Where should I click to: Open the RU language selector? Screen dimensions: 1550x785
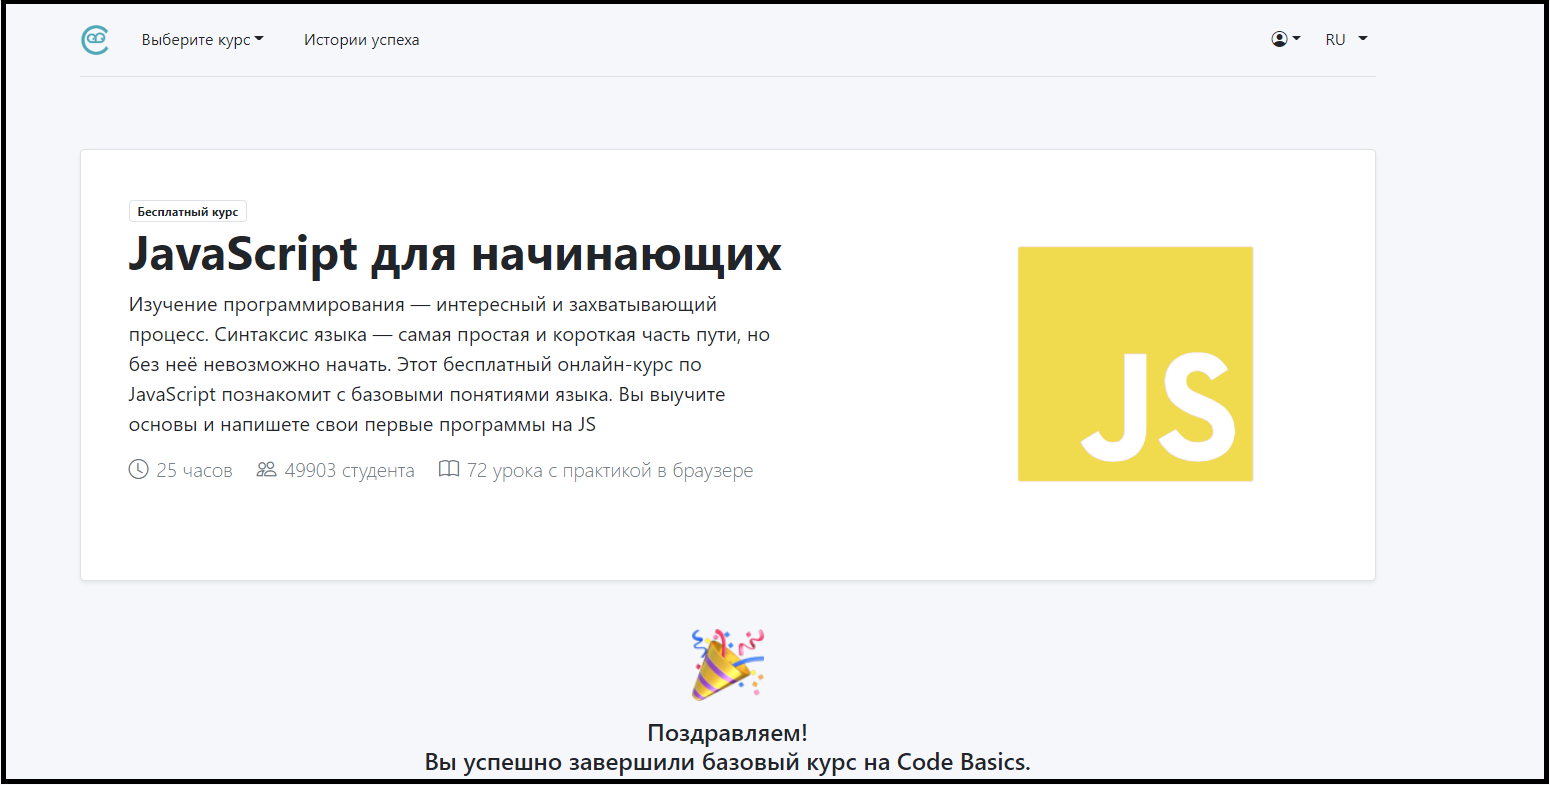[x=1345, y=40]
